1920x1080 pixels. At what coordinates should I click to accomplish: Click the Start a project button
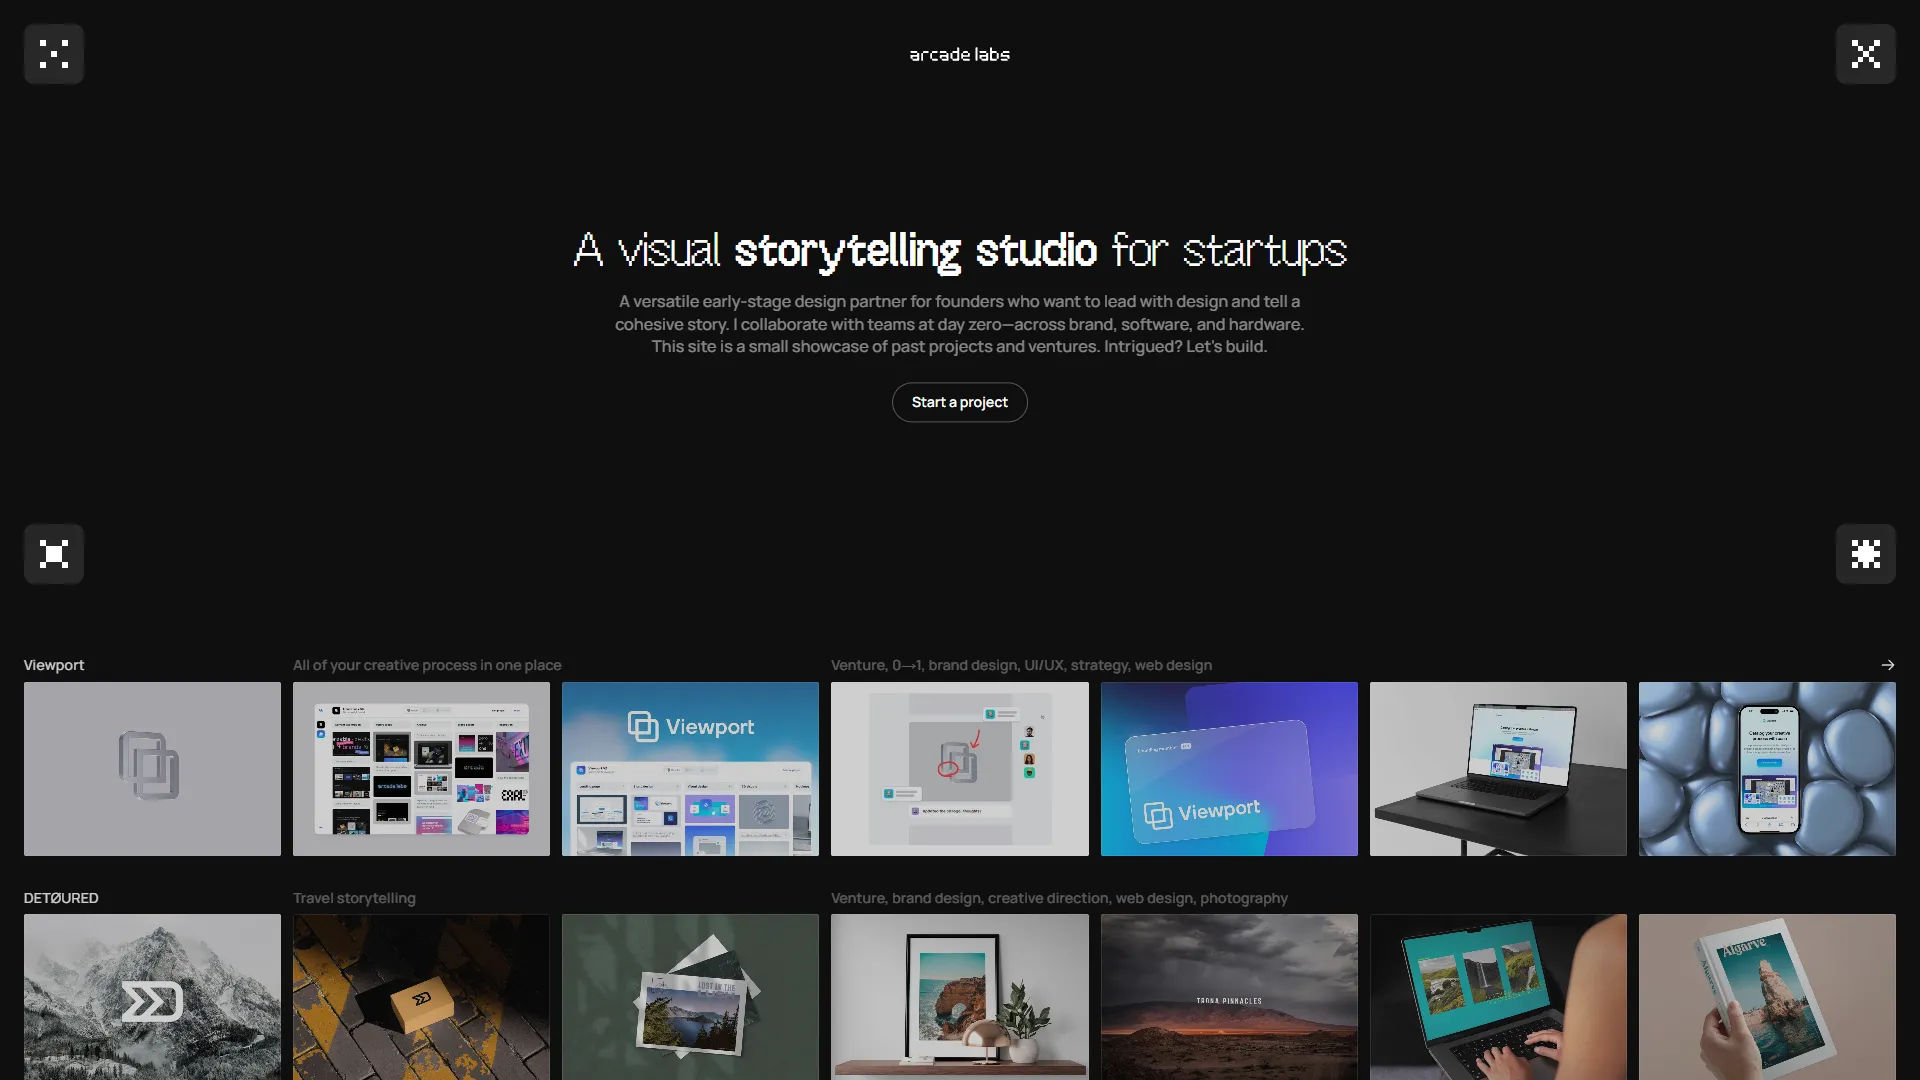(960, 402)
